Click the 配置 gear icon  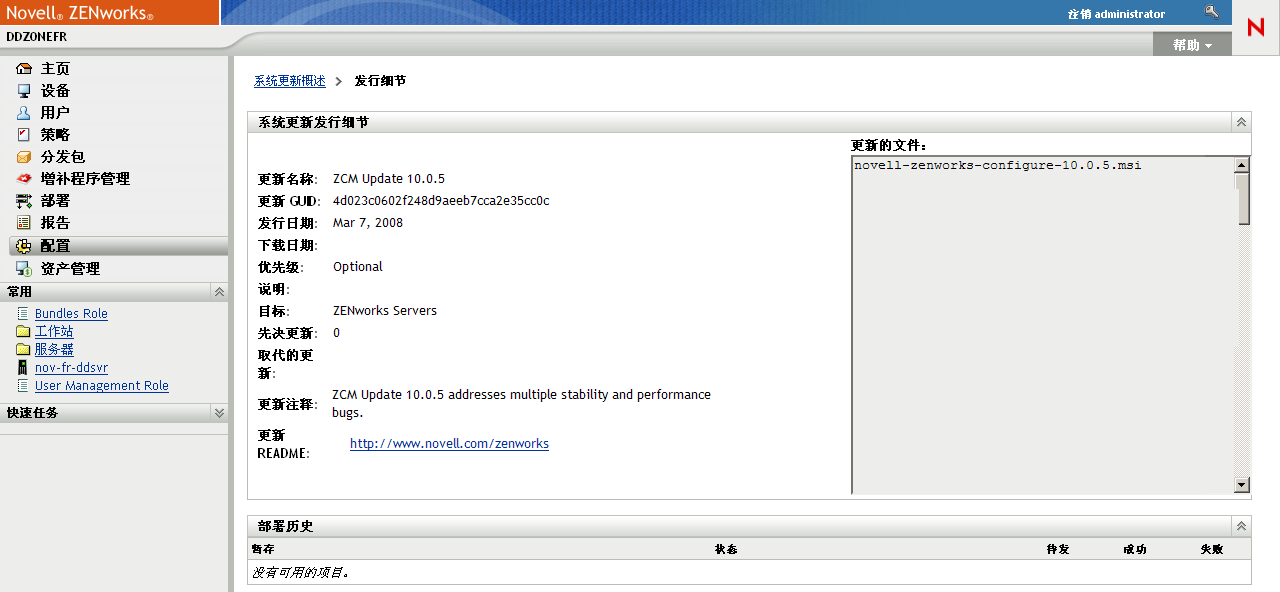pyautogui.click(x=24, y=246)
